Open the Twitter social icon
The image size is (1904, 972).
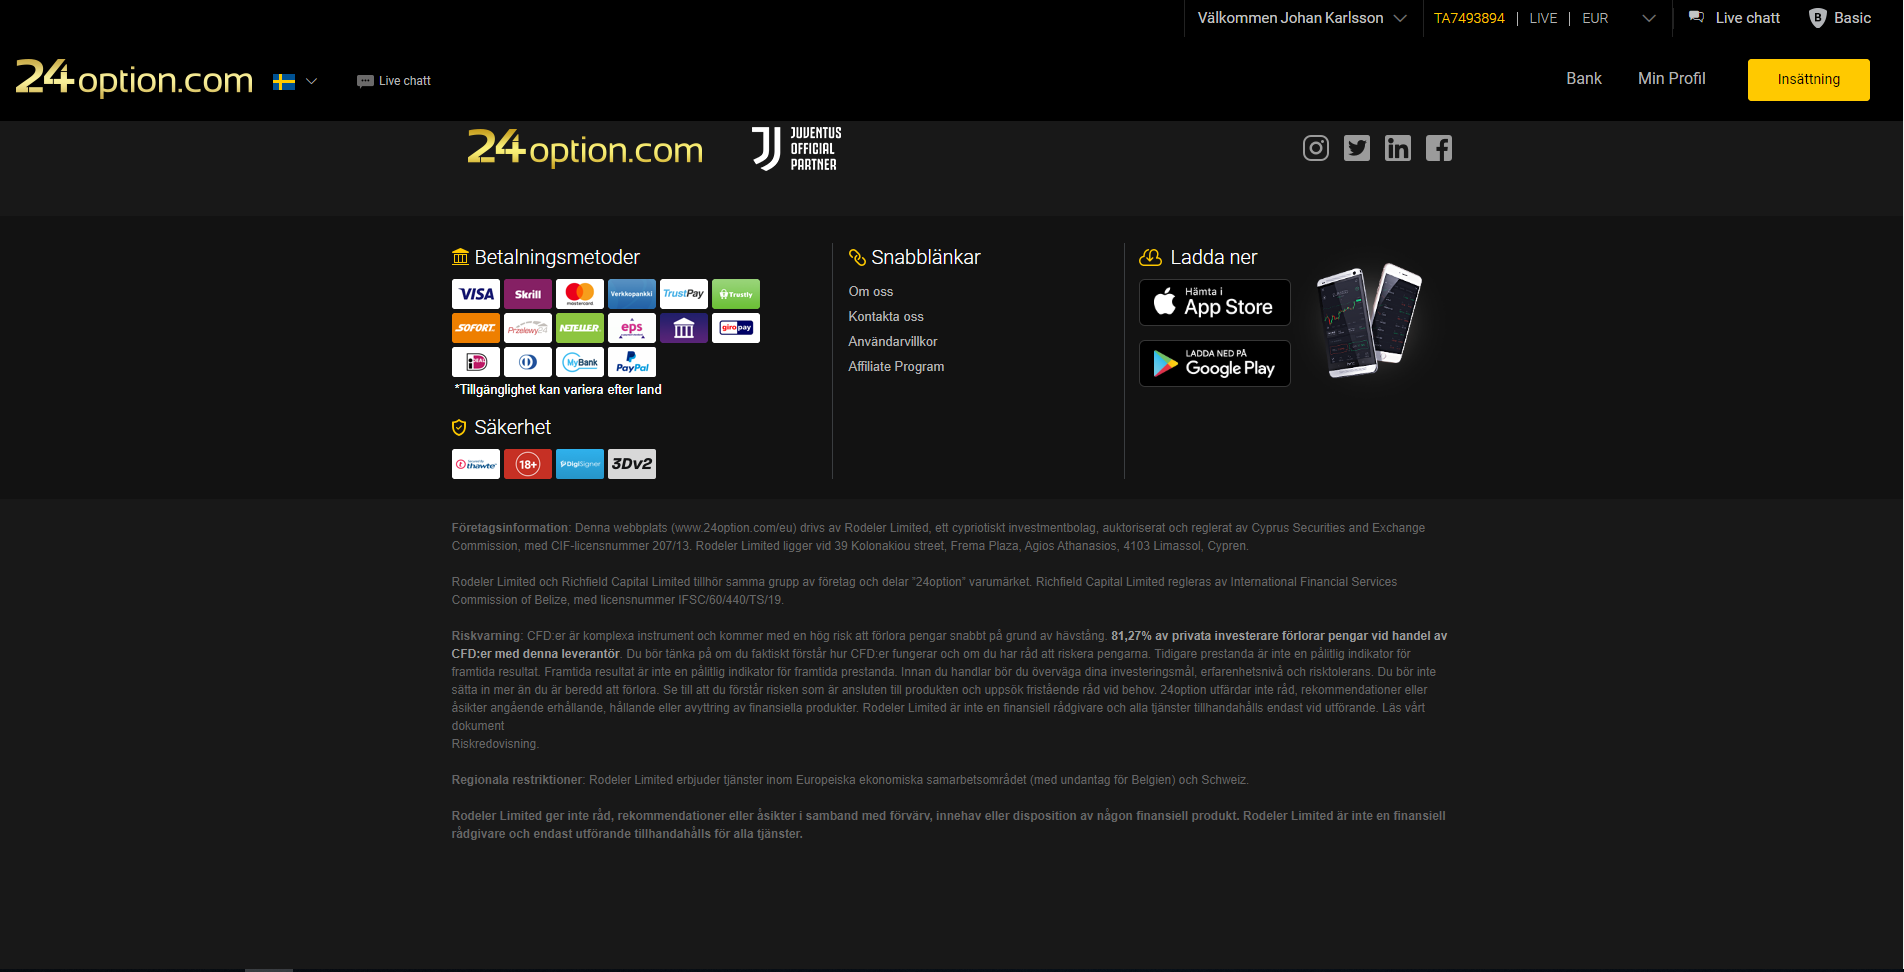click(x=1357, y=148)
